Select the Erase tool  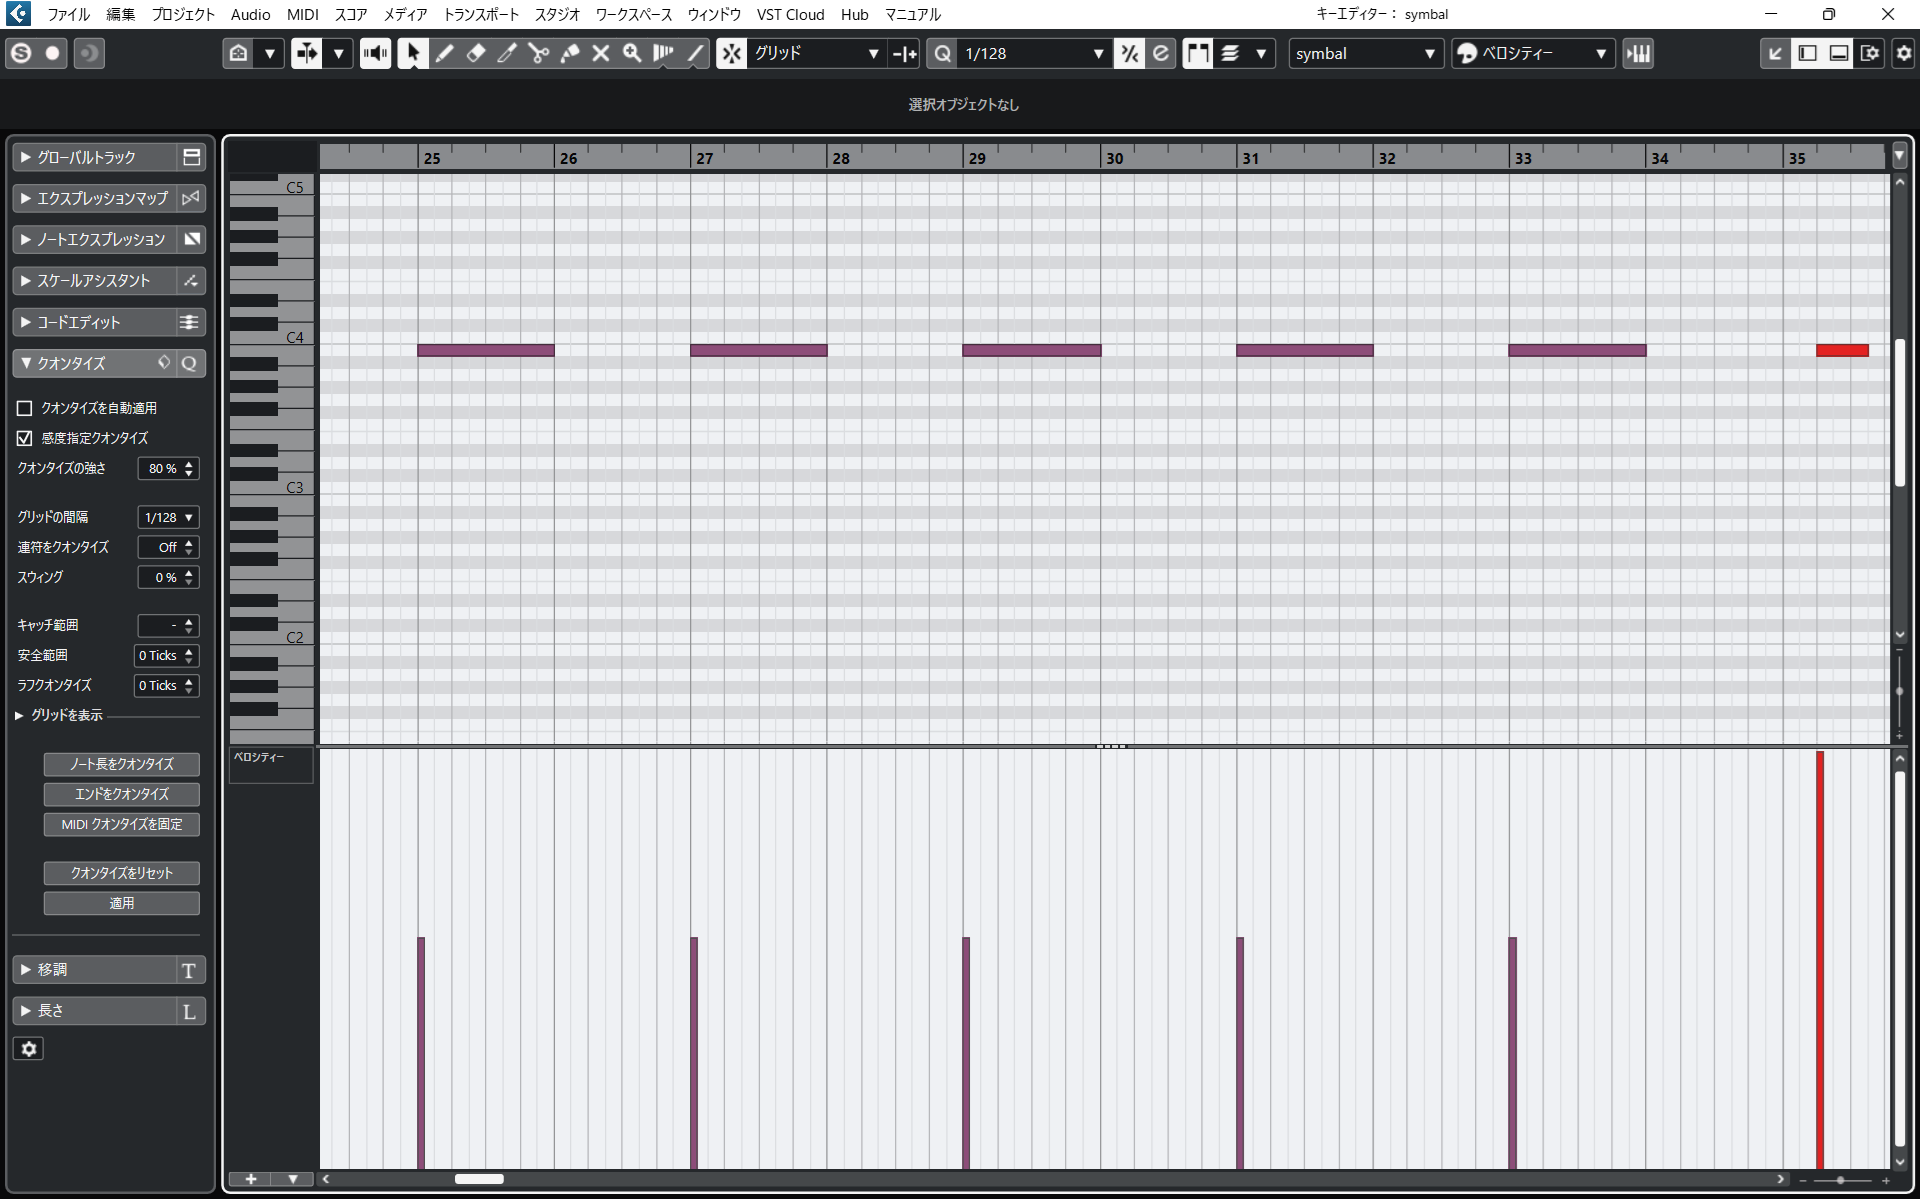[x=476, y=54]
